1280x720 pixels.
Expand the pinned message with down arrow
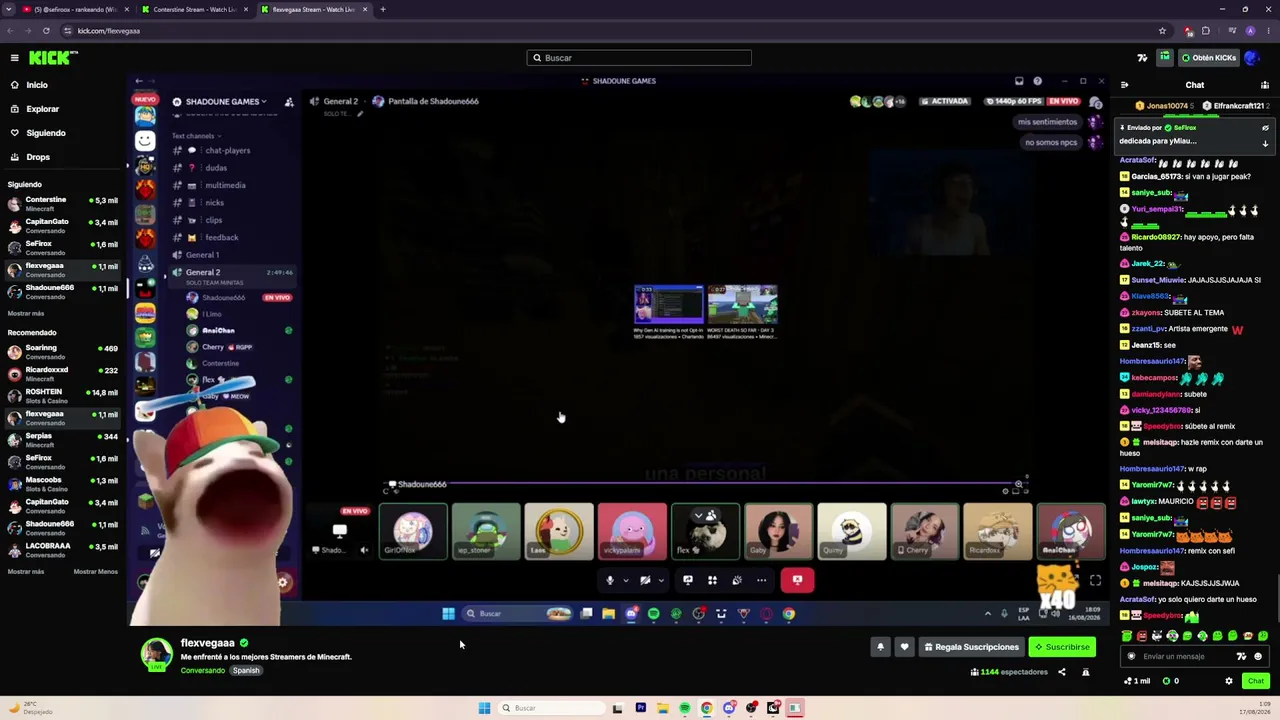pos(1265,143)
